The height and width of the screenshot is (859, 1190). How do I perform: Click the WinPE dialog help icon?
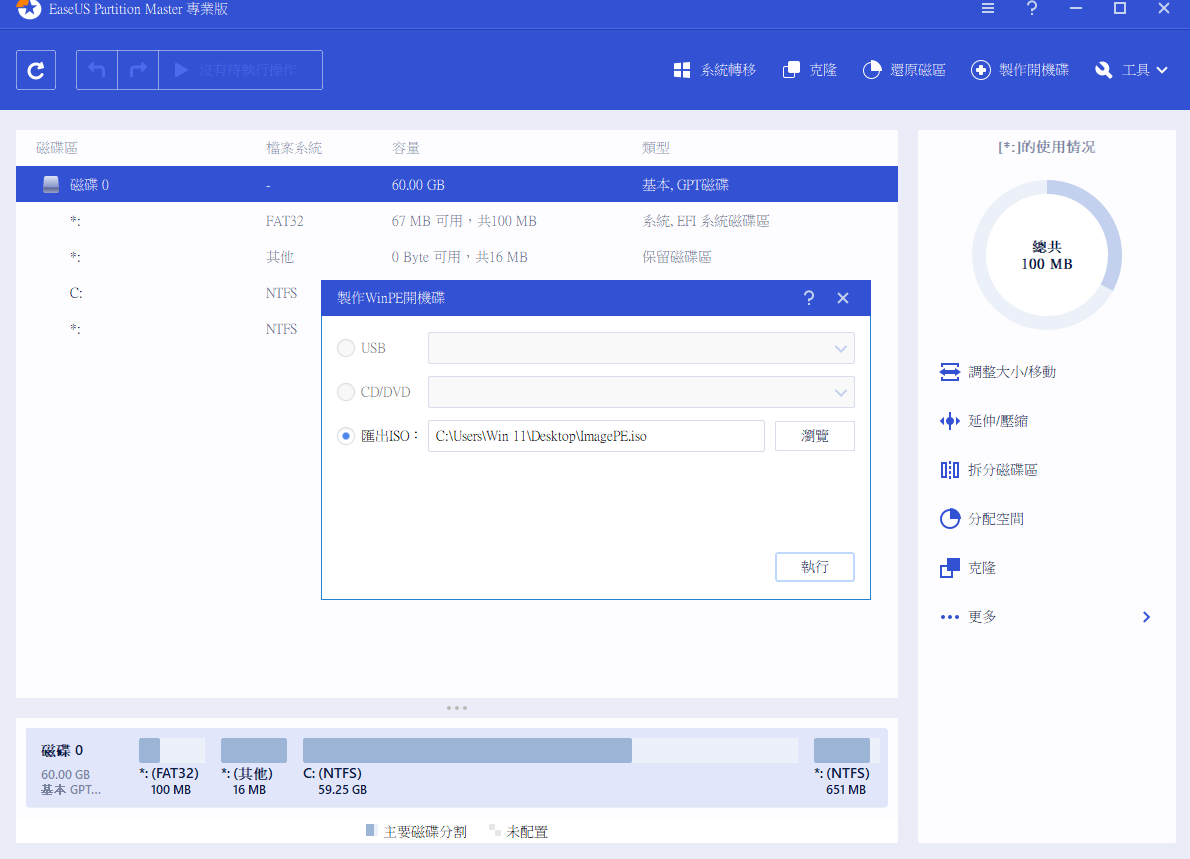tap(809, 298)
